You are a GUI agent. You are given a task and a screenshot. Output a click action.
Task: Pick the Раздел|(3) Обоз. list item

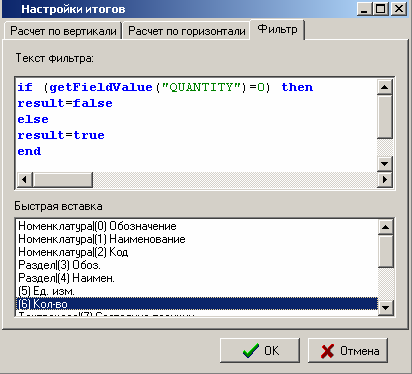(x=197, y=265)
